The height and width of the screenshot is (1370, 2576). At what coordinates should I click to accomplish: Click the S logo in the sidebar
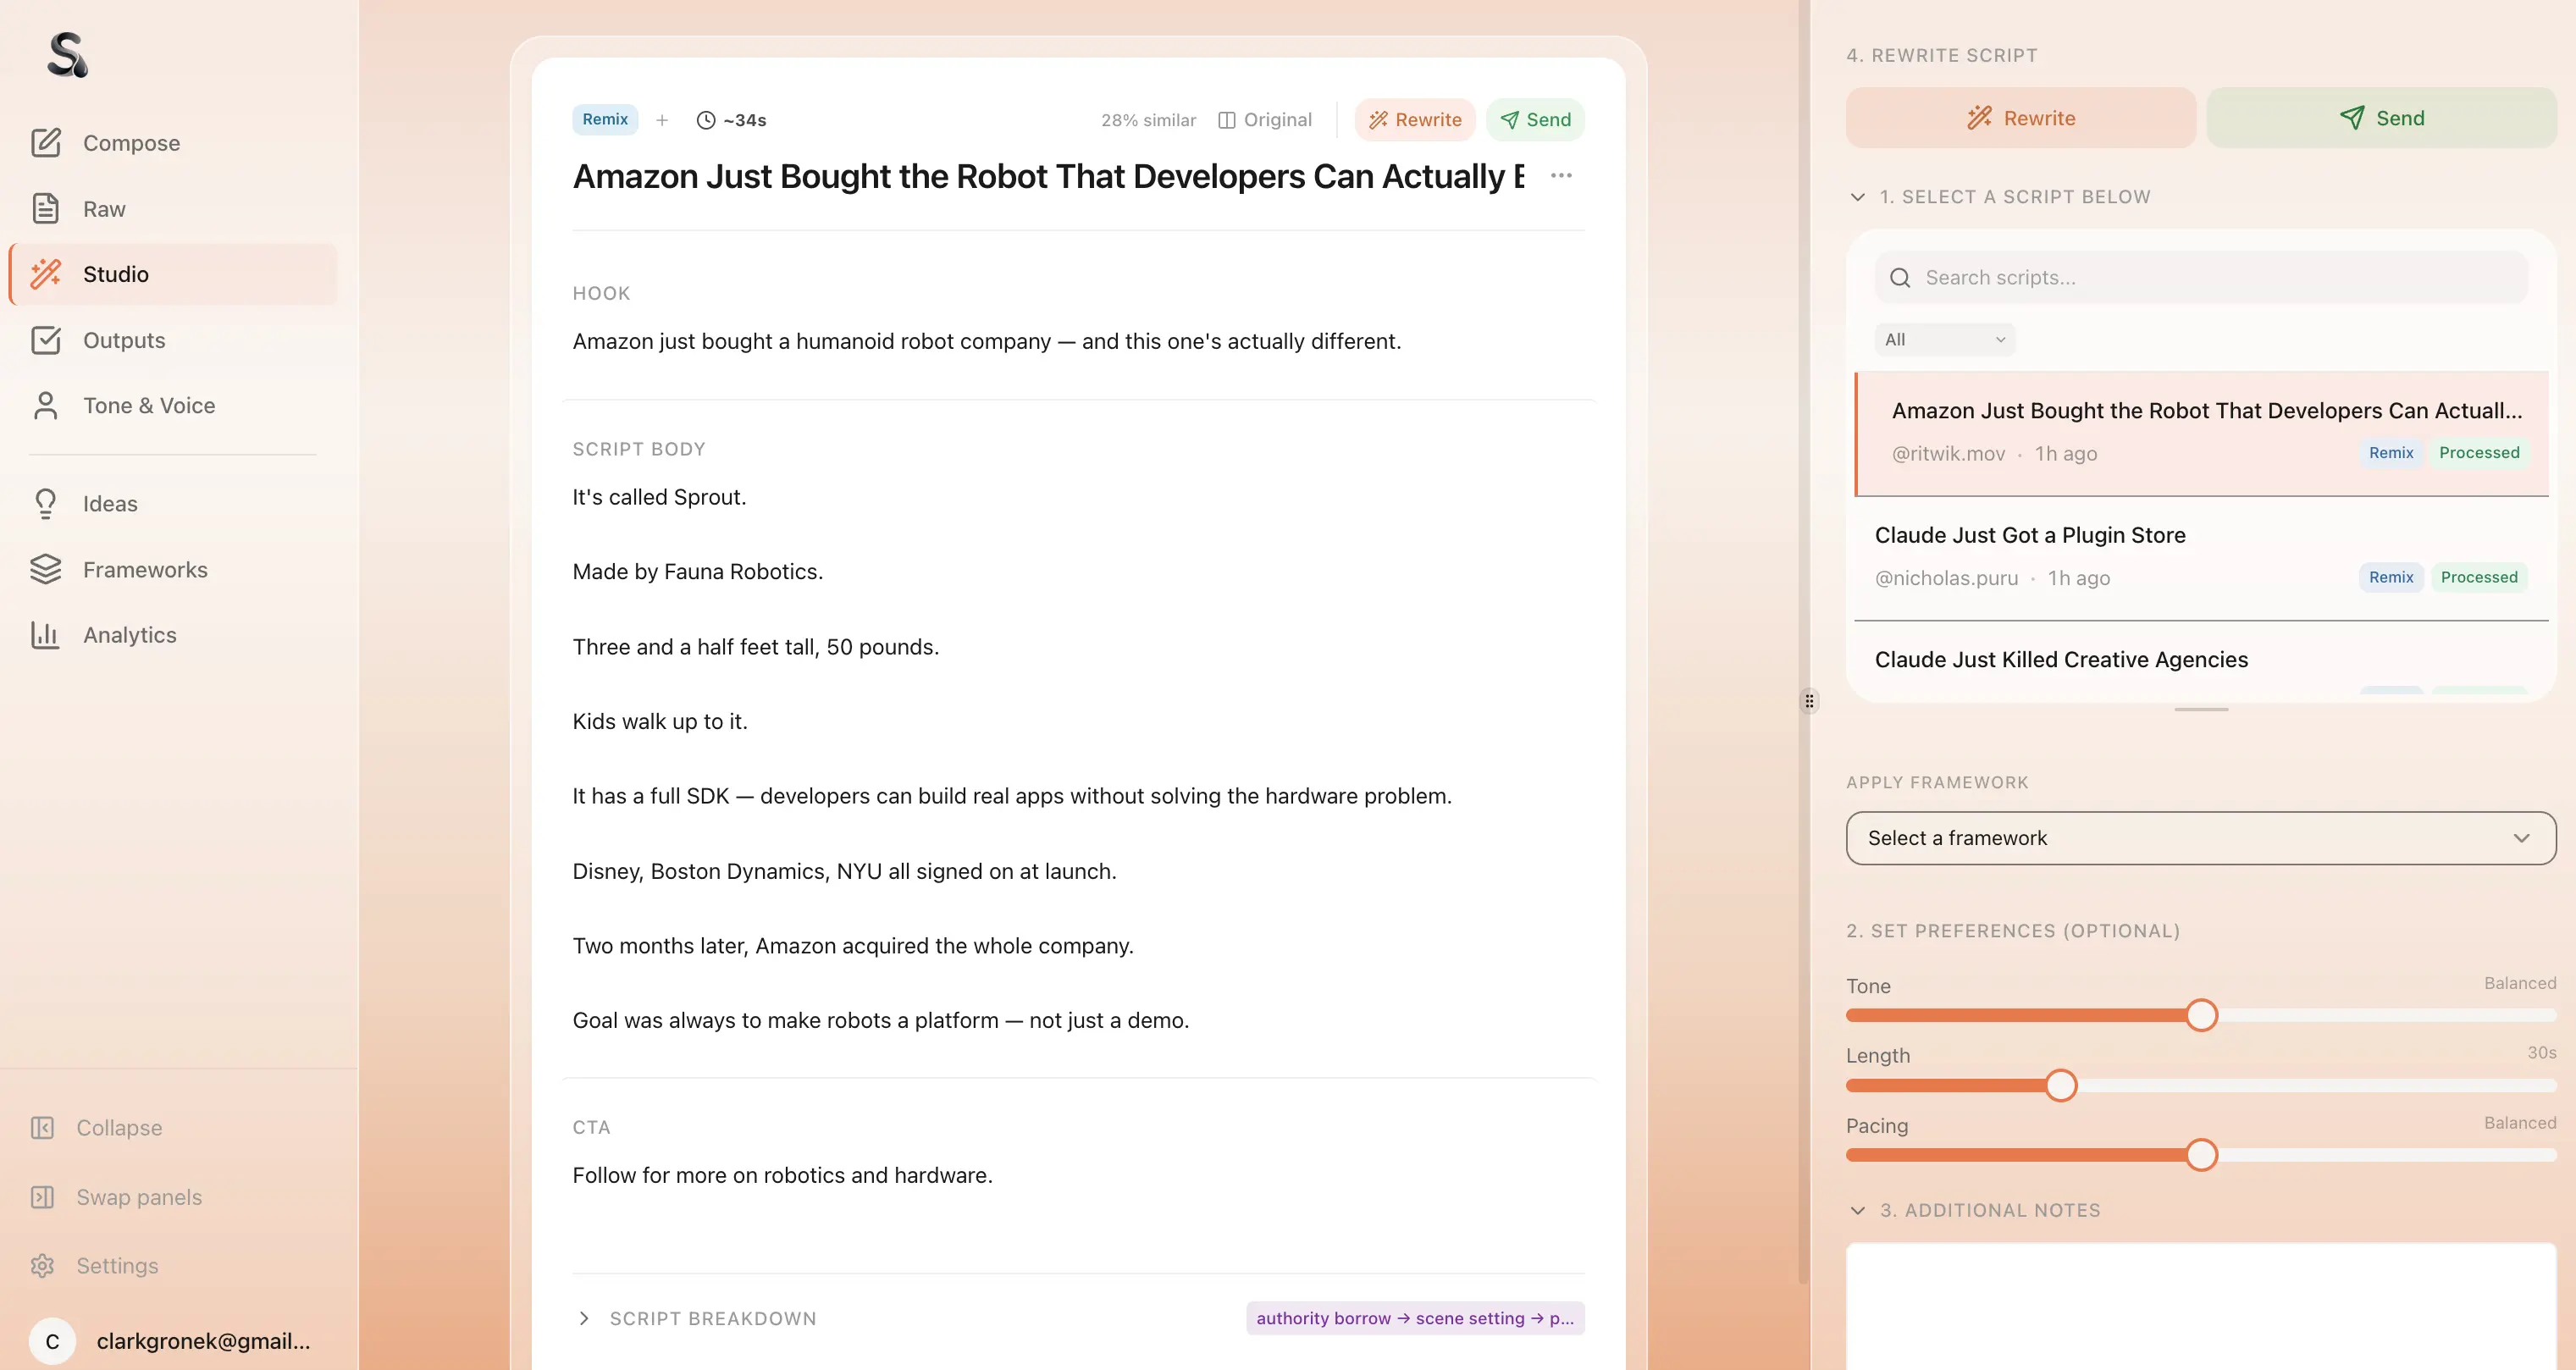[67, 54]
